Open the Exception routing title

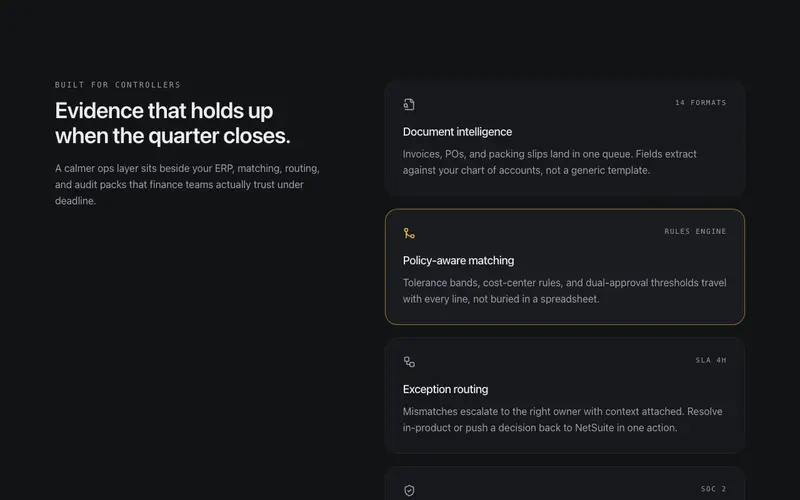pyautogui.click(x=445, y=389)
